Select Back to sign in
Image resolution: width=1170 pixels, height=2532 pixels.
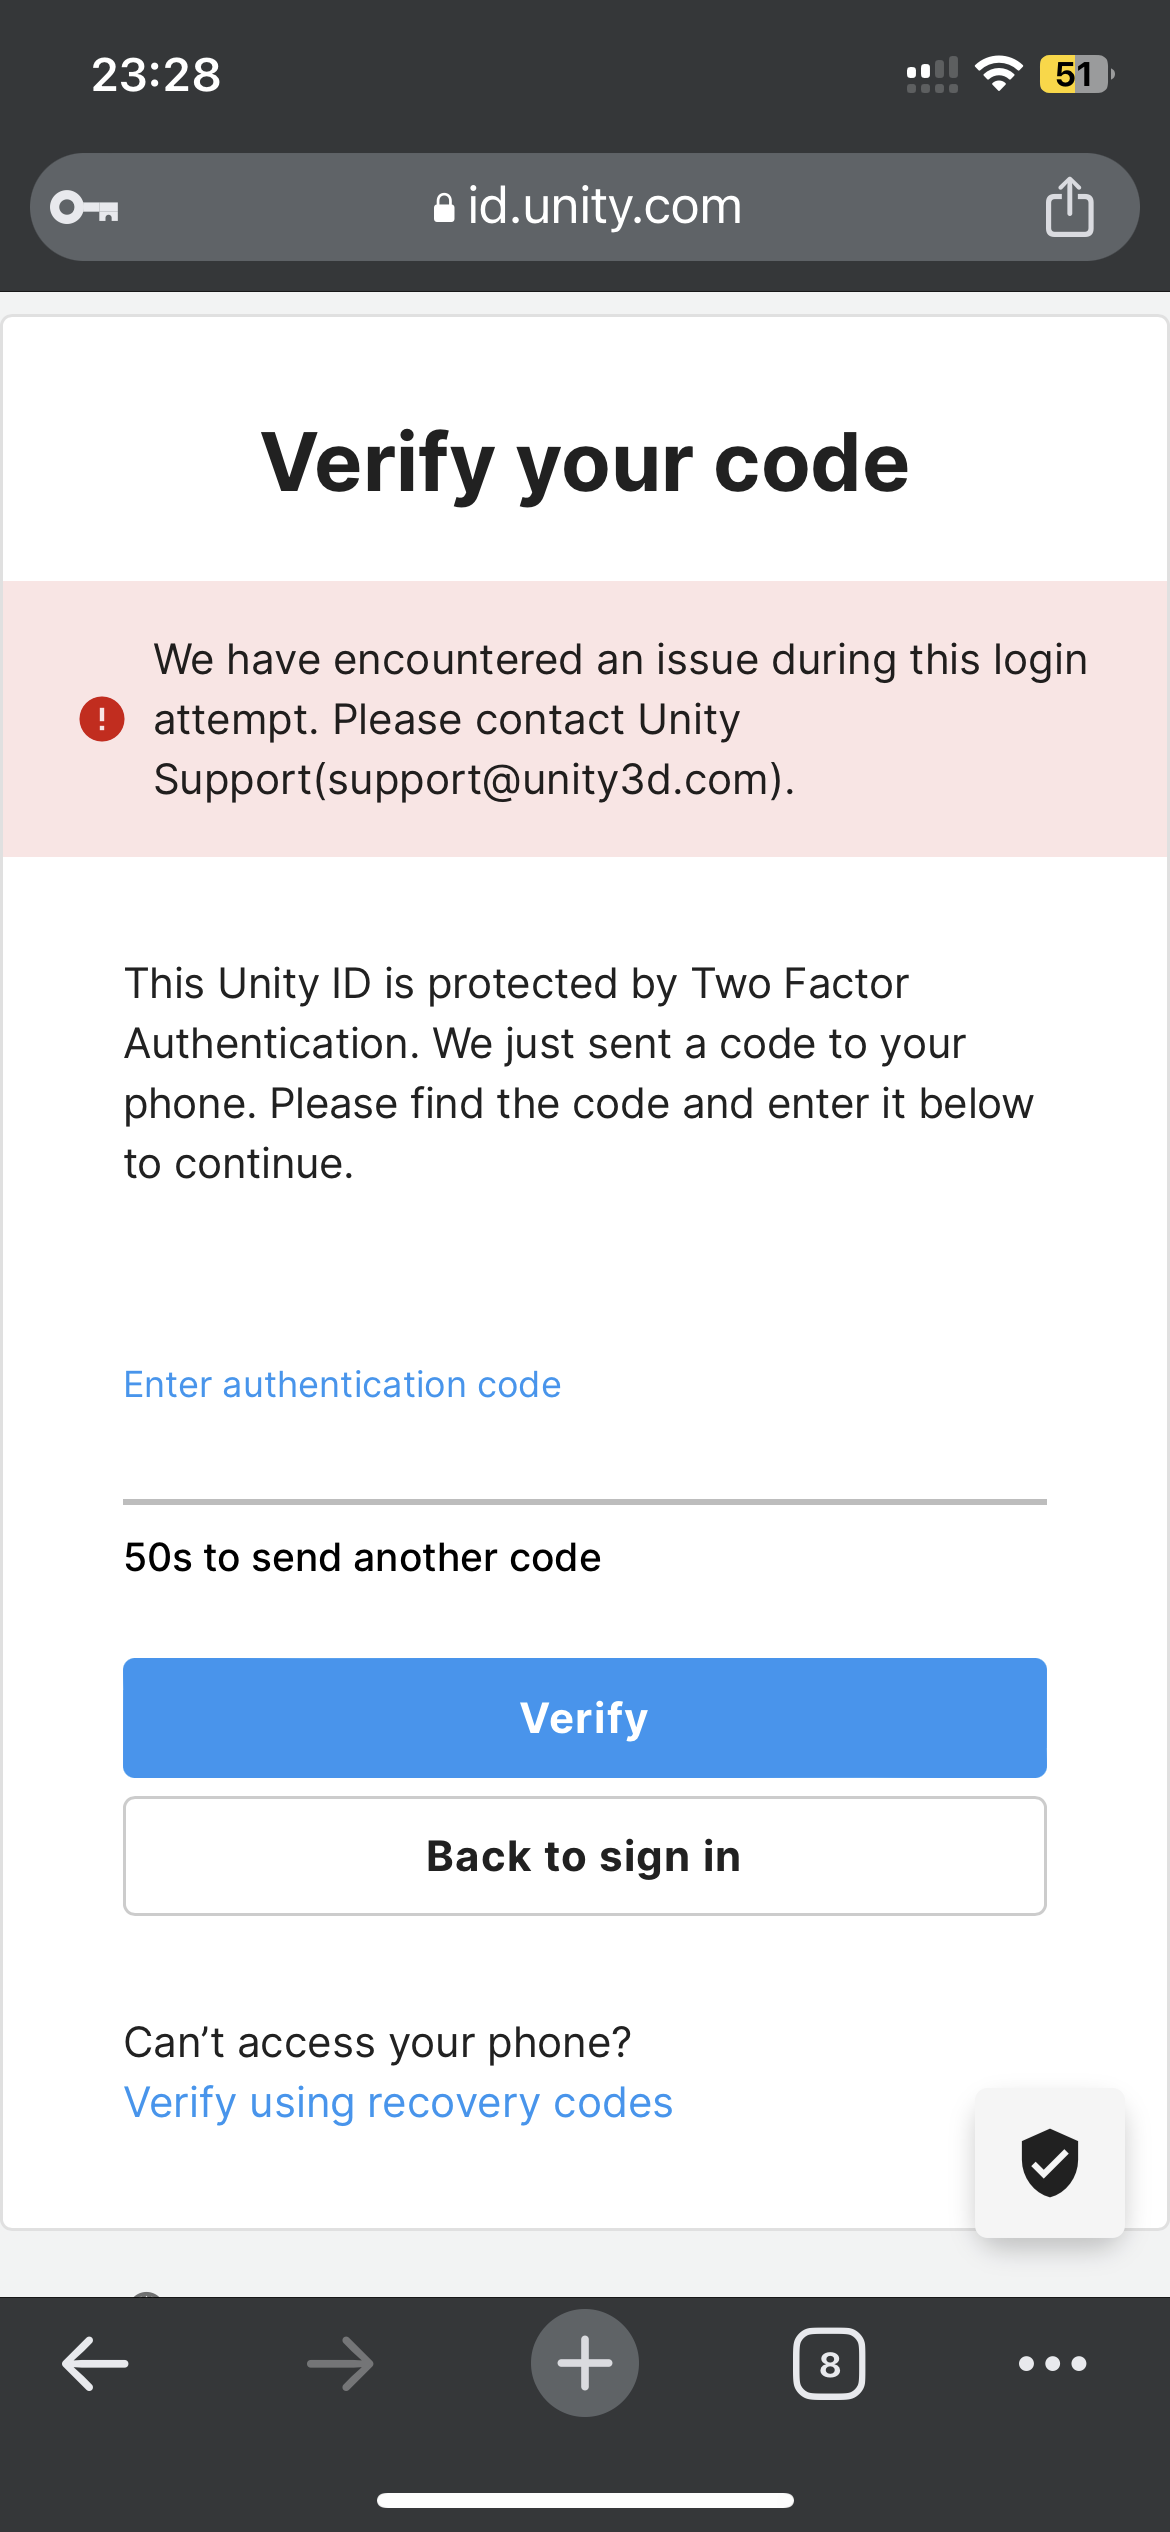pyautogui.click(x=584, y=1855)
